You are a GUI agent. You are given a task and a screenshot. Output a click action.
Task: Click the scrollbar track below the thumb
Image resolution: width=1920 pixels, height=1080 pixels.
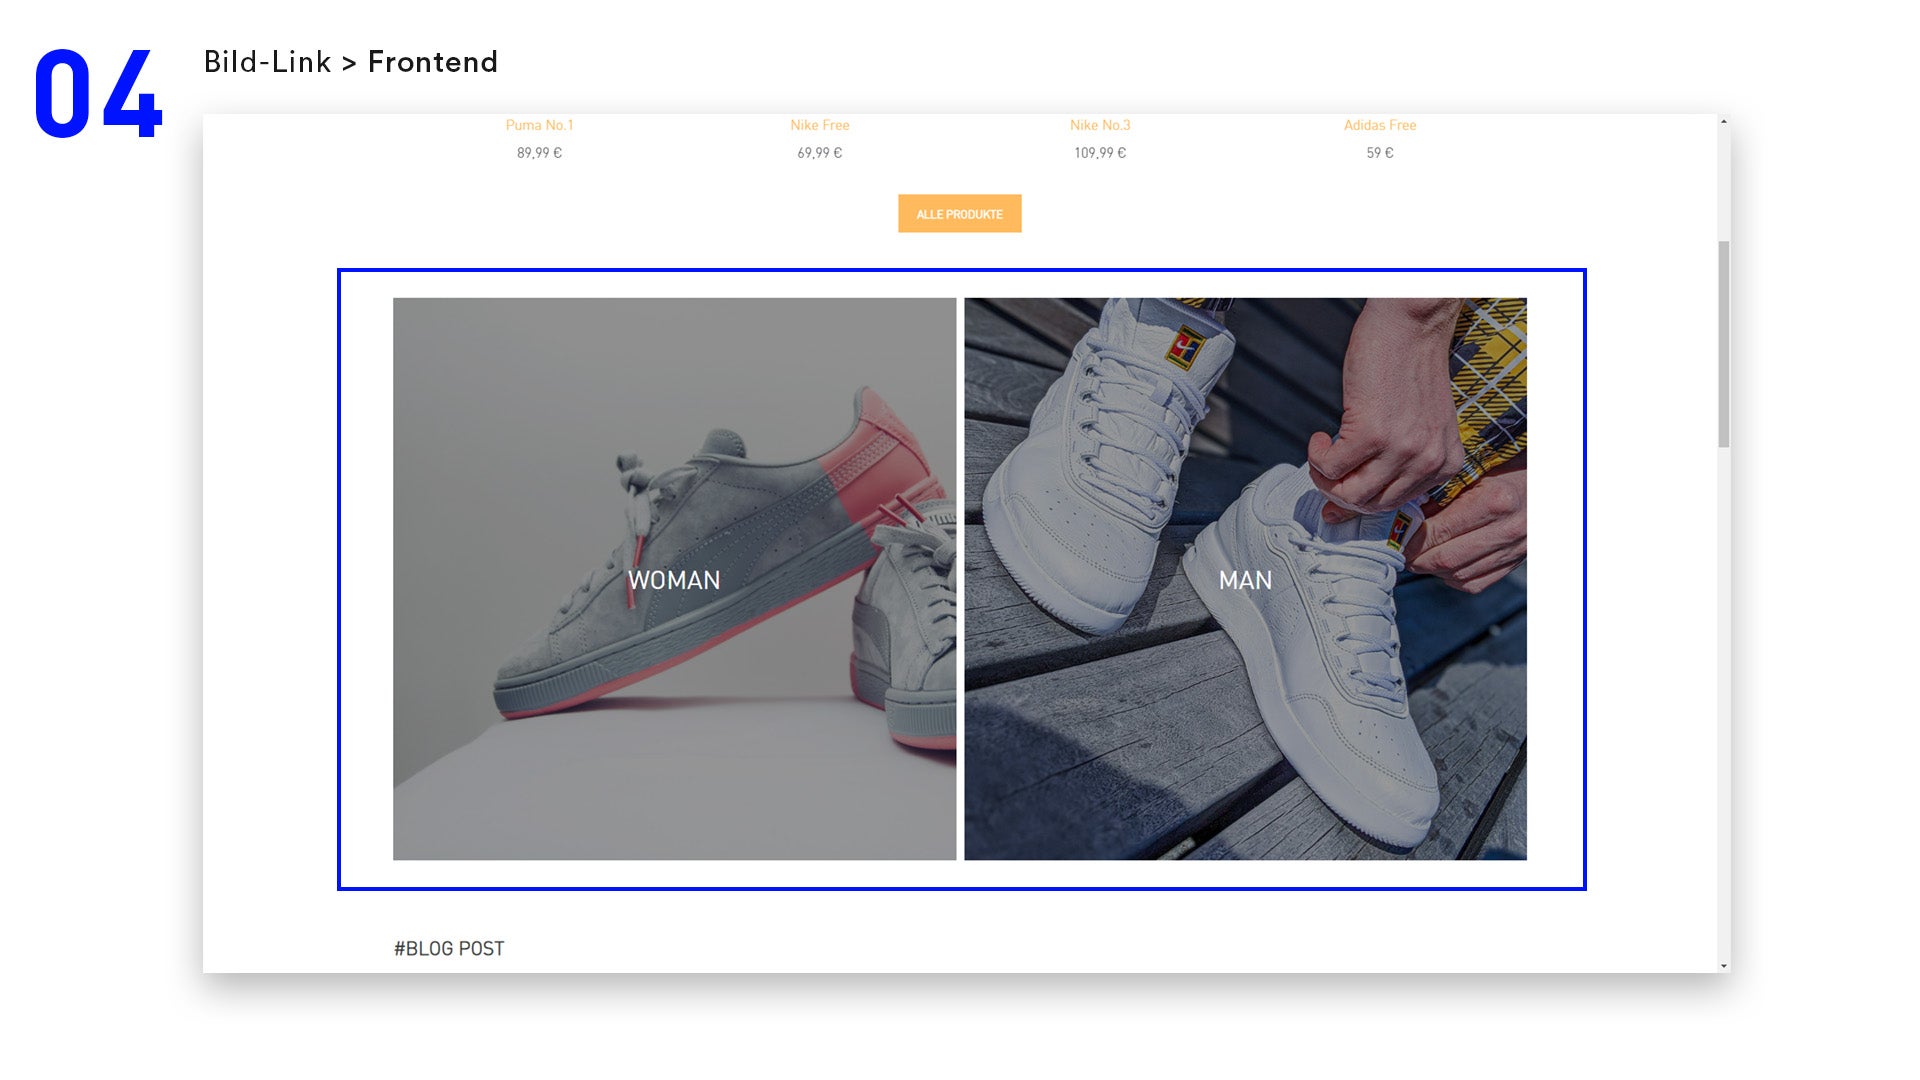tap(1724, 700)
